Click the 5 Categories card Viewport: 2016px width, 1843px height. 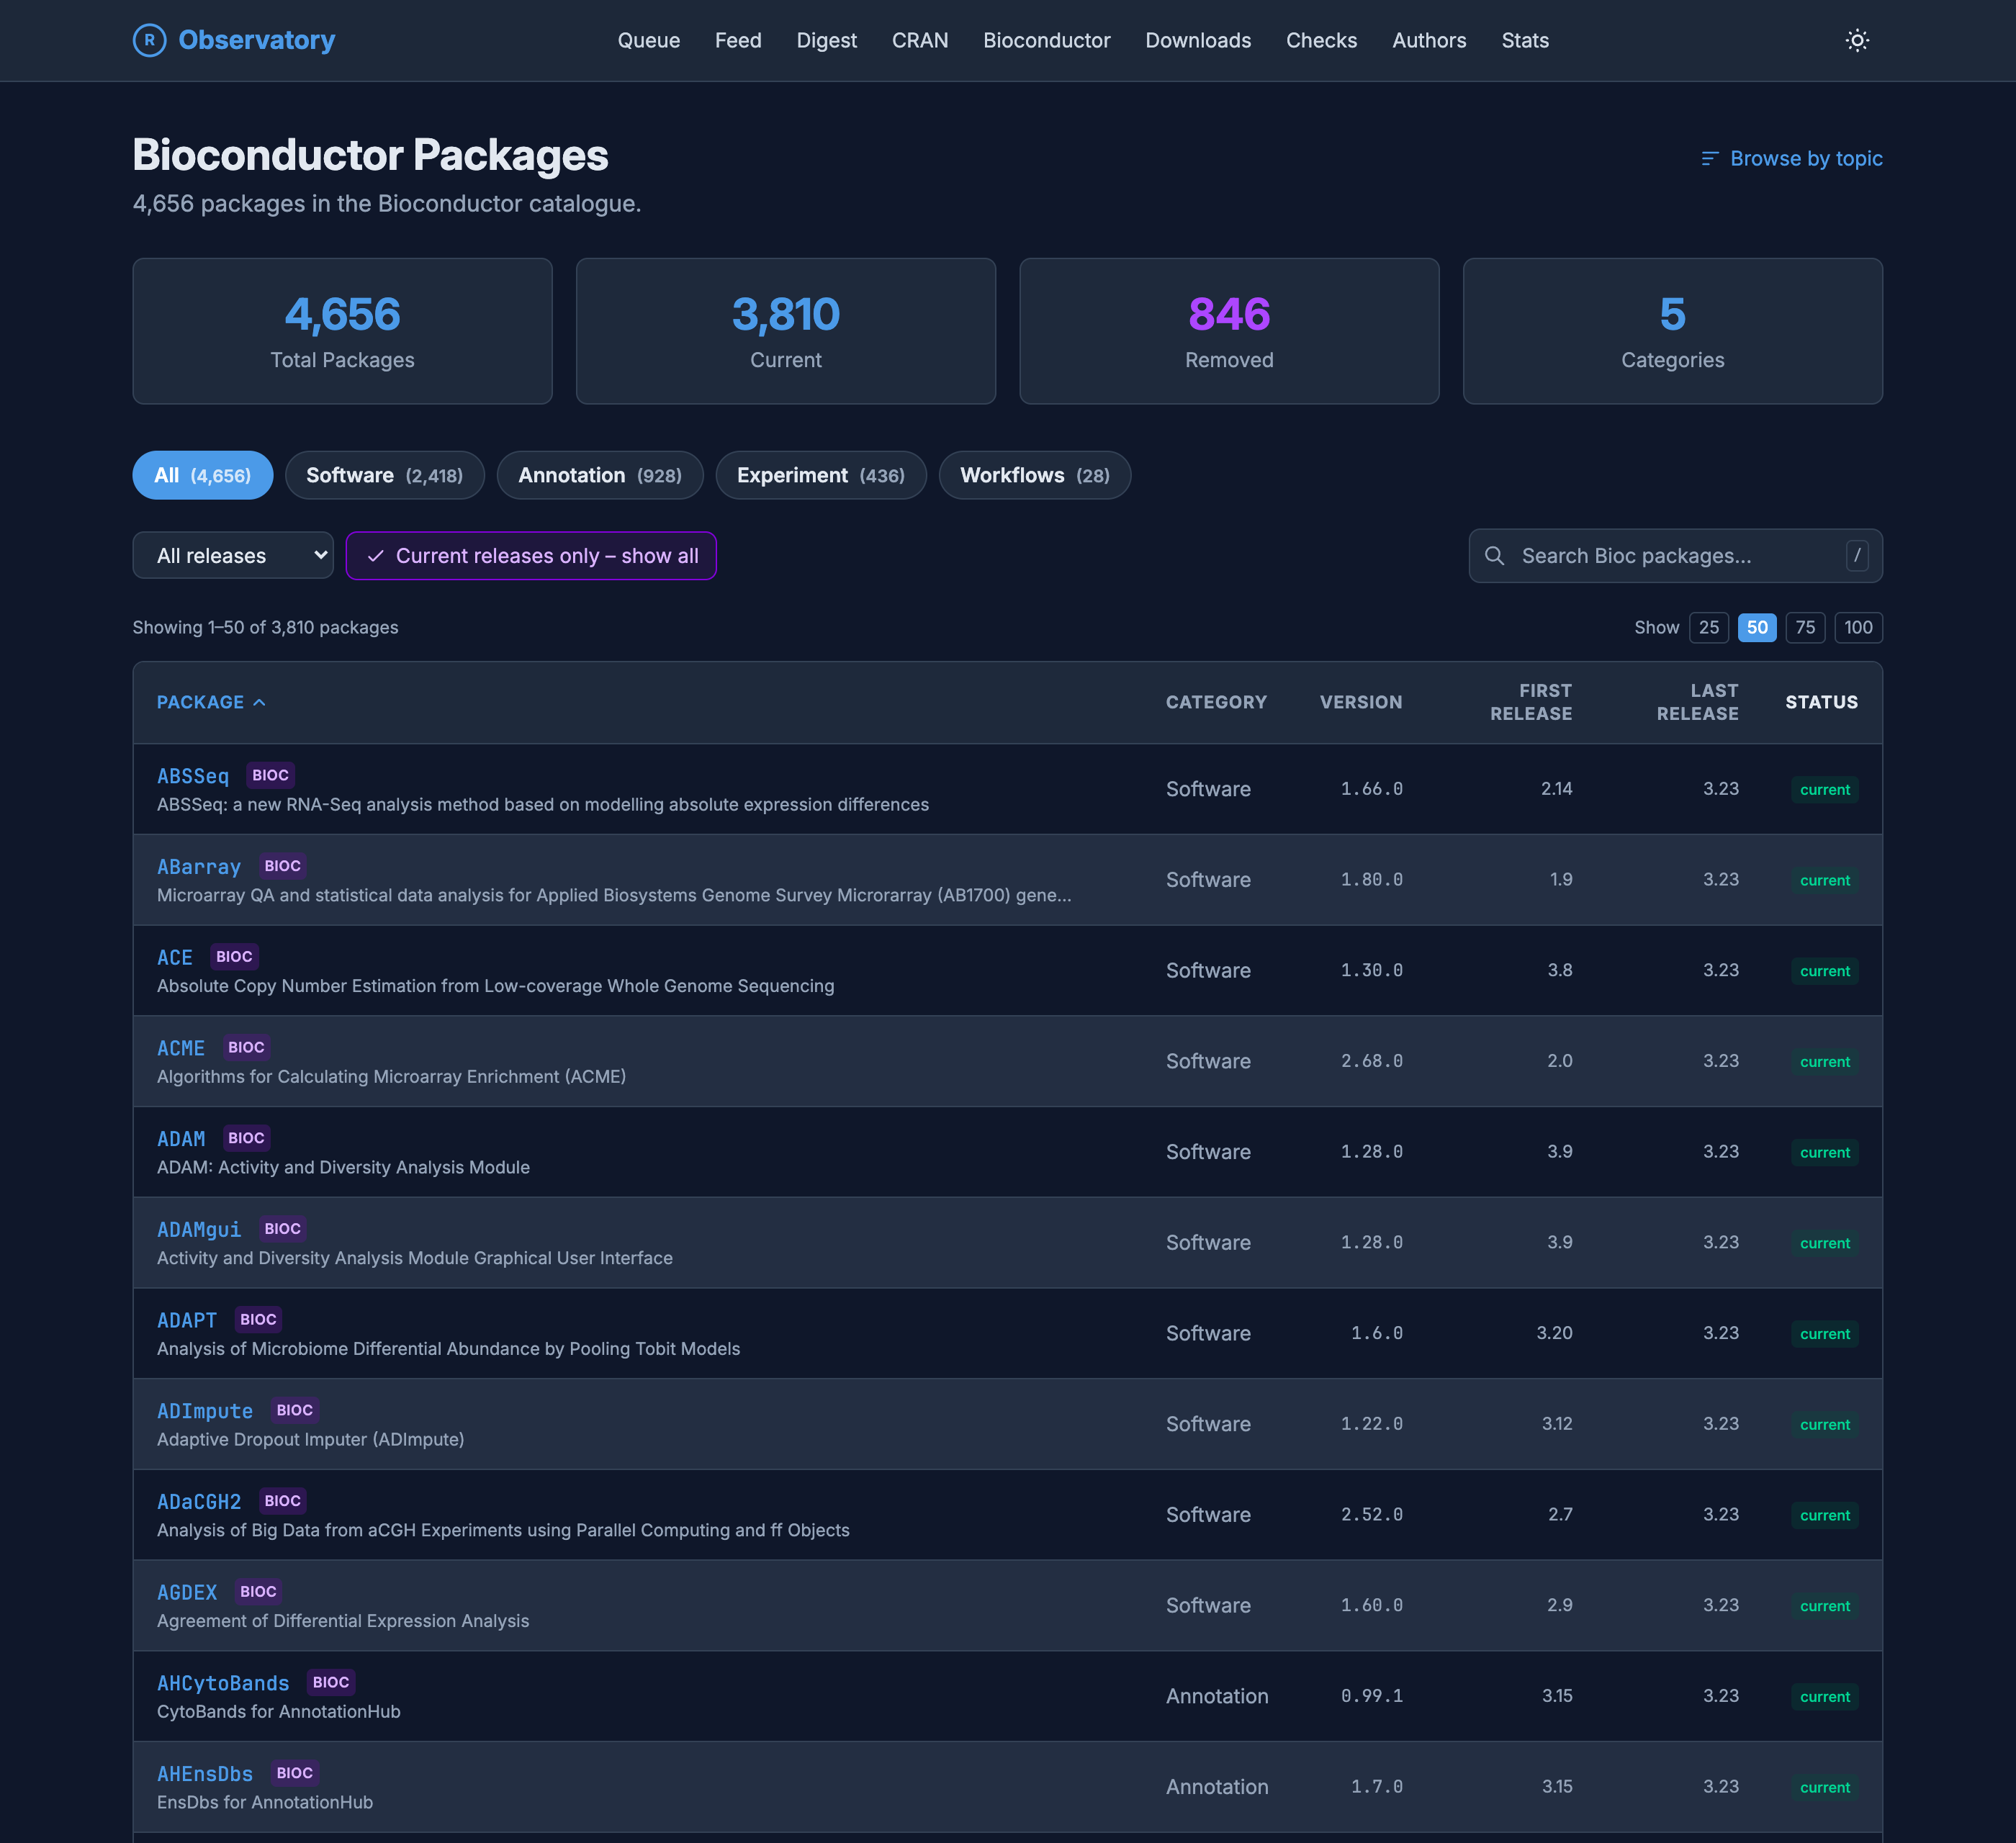click(x=1673, y=332)
